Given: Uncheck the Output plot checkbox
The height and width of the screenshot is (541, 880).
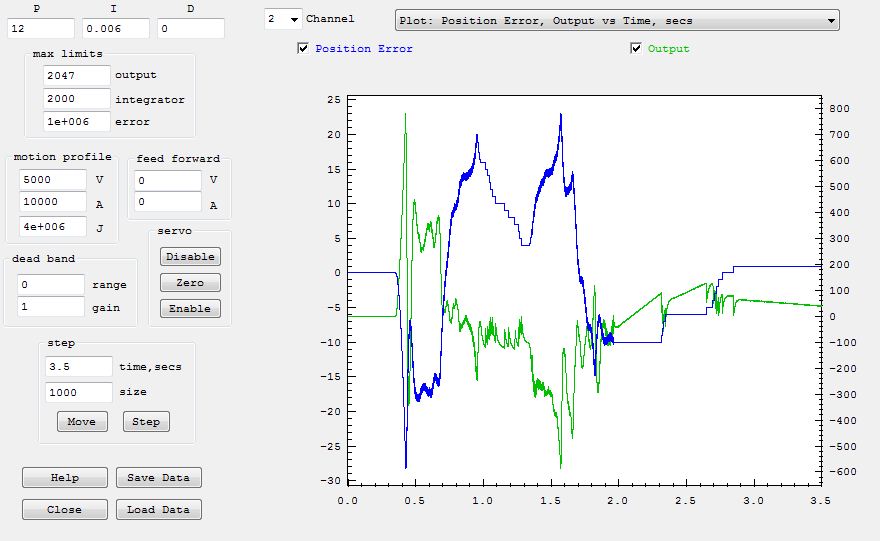Looking at the screenshot, I should tap(636, 48).
